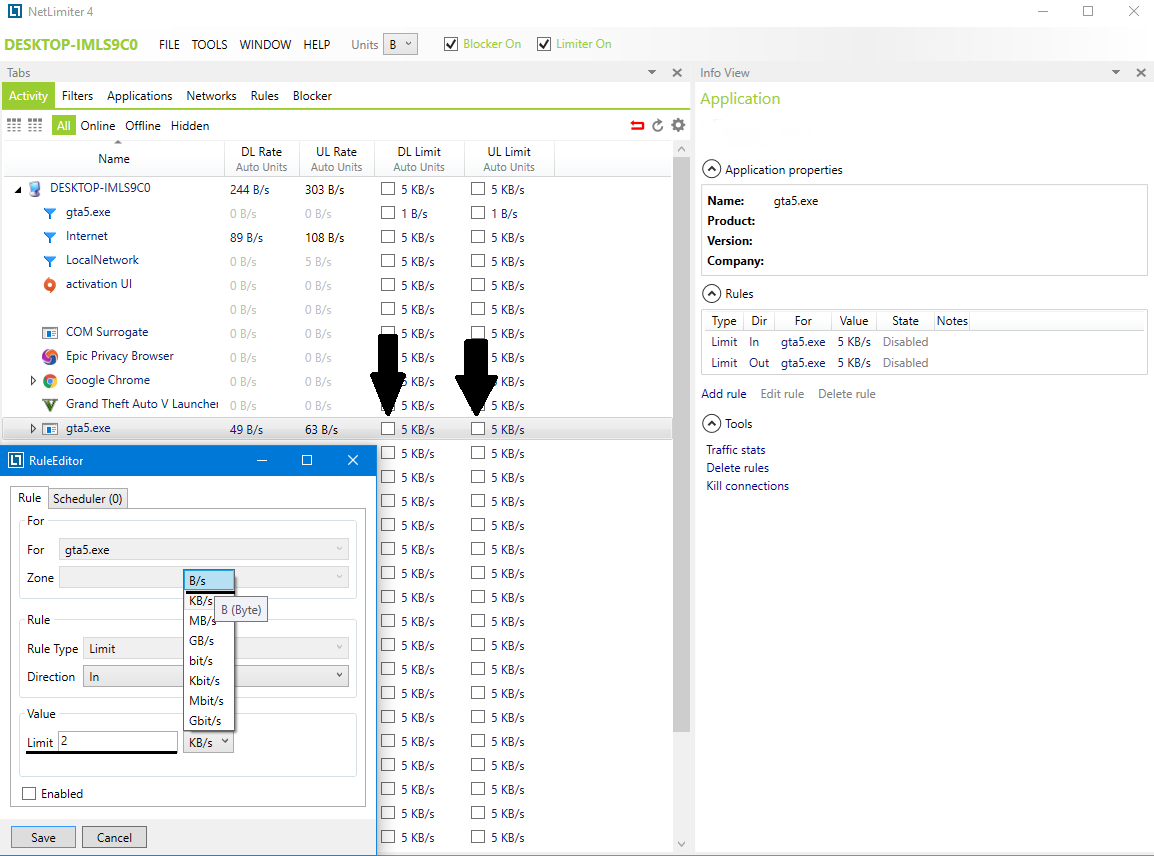Check DL Limit box on highlighted gta5.exe row
Image resolution: width=1154 pixels, height=856 pixels.
coord(388,428)
